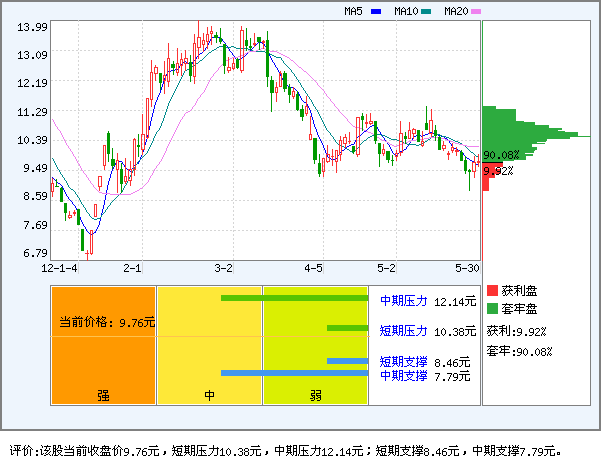Click the red 获利盘 legend swatch
Viewport: 601px width, 456px height.
(x=492, y=290)
